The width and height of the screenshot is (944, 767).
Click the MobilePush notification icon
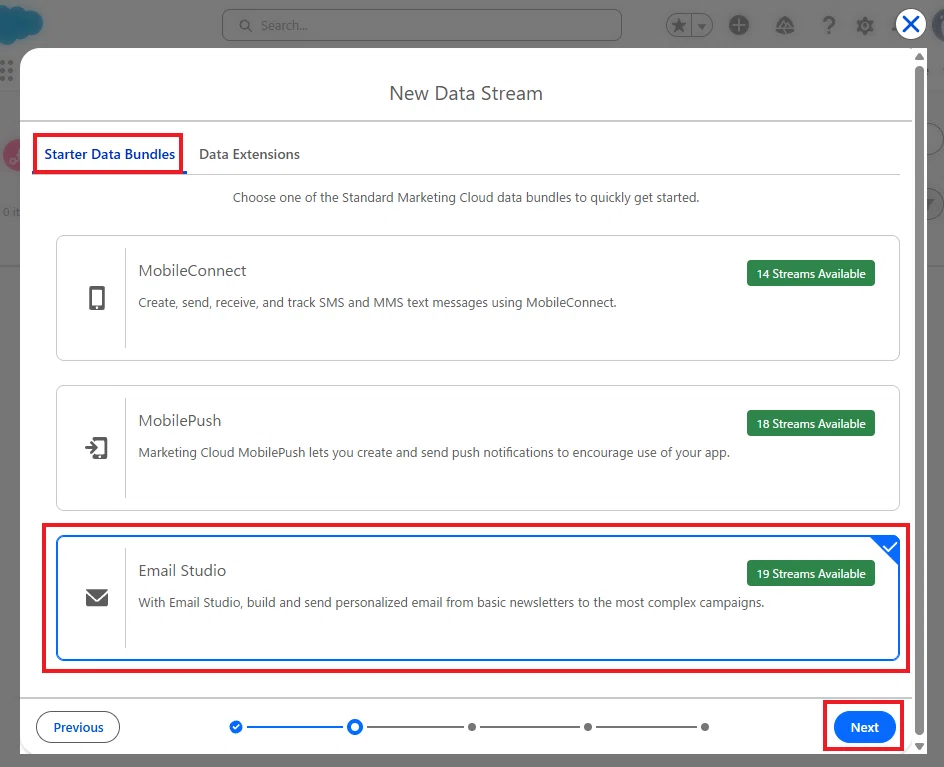(x=96, y=448)
